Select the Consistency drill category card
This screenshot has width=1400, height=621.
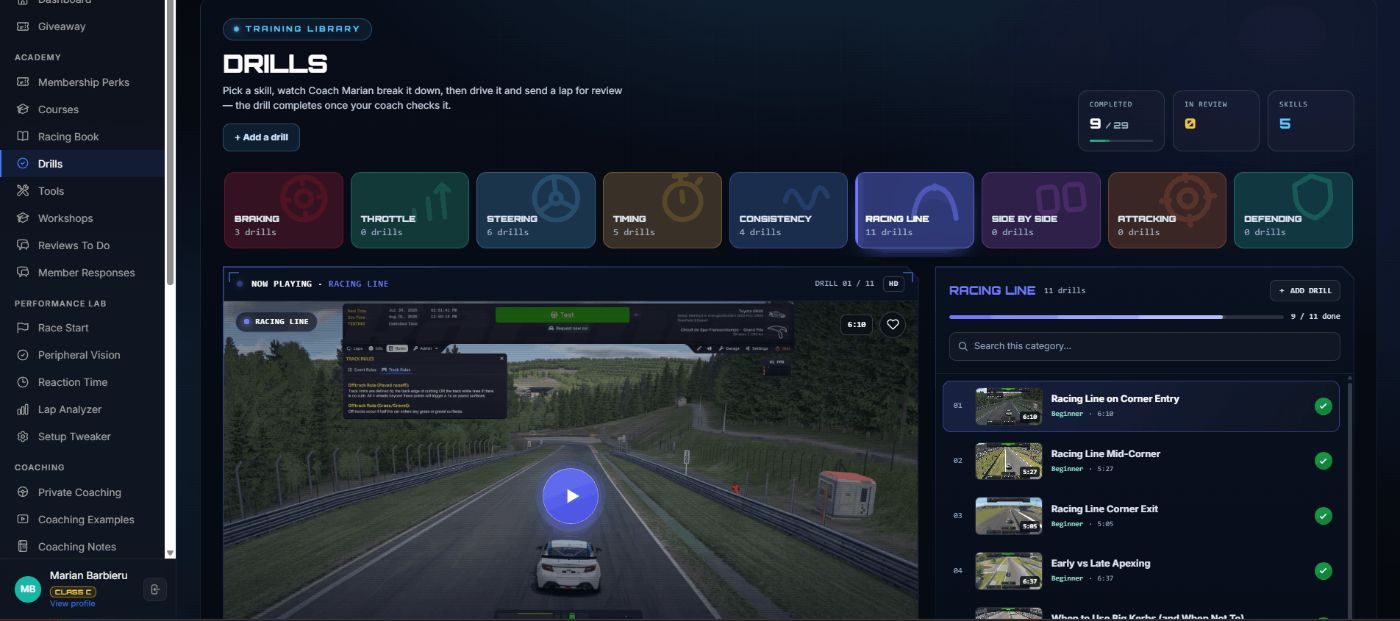[788, 210]
